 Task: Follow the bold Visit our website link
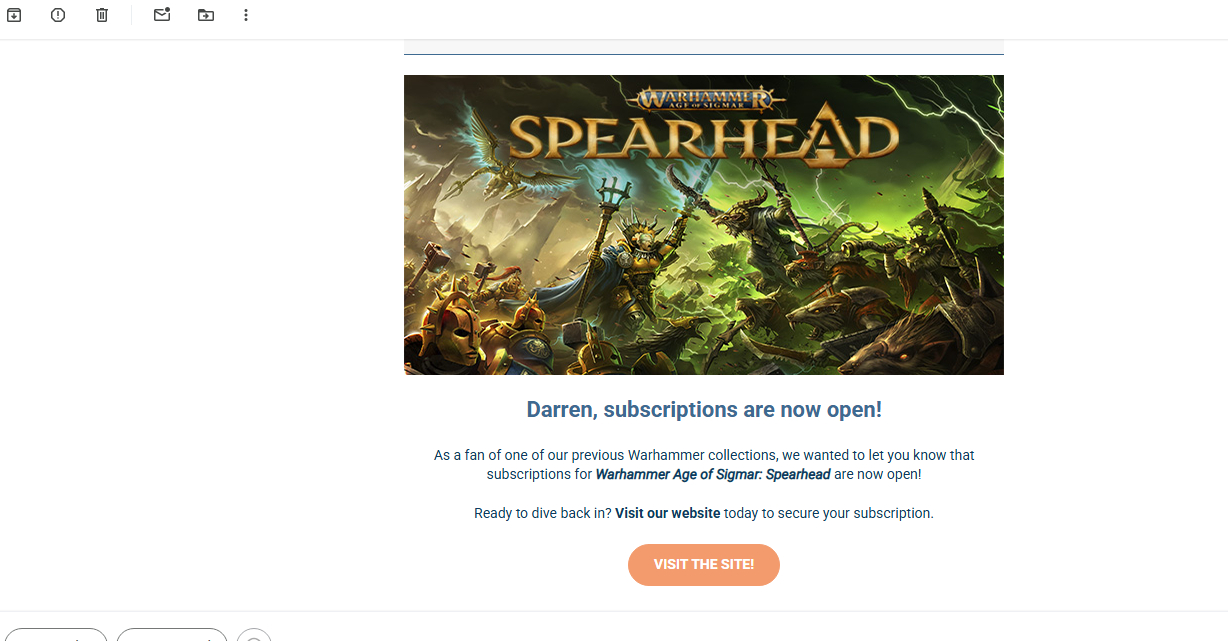tap(667, 513)
